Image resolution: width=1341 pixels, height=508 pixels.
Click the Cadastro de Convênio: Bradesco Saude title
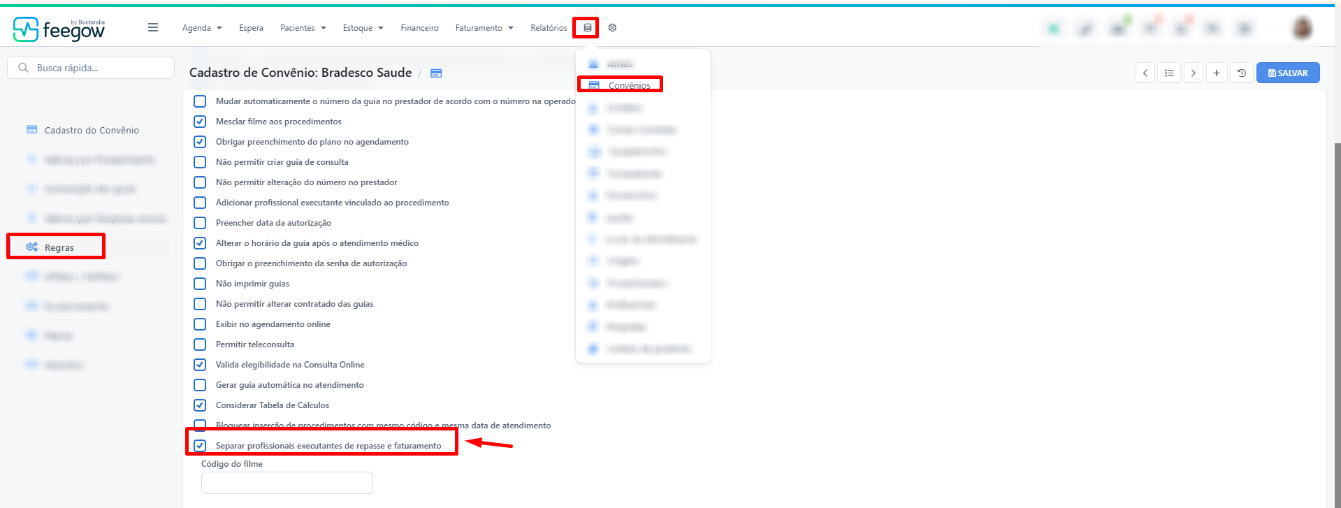302,73
